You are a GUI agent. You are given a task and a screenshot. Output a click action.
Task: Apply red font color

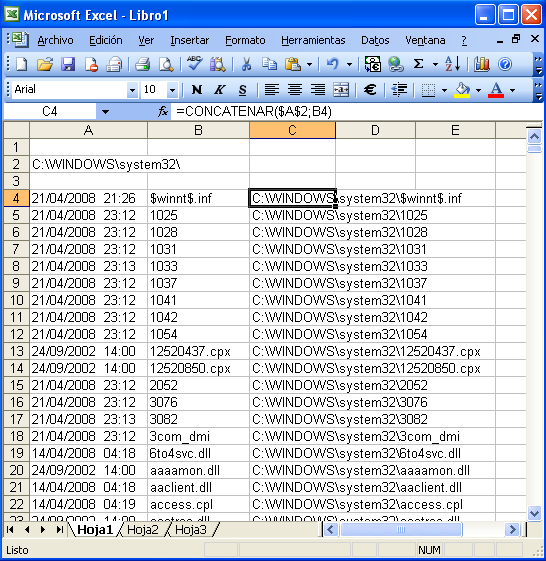496,89
